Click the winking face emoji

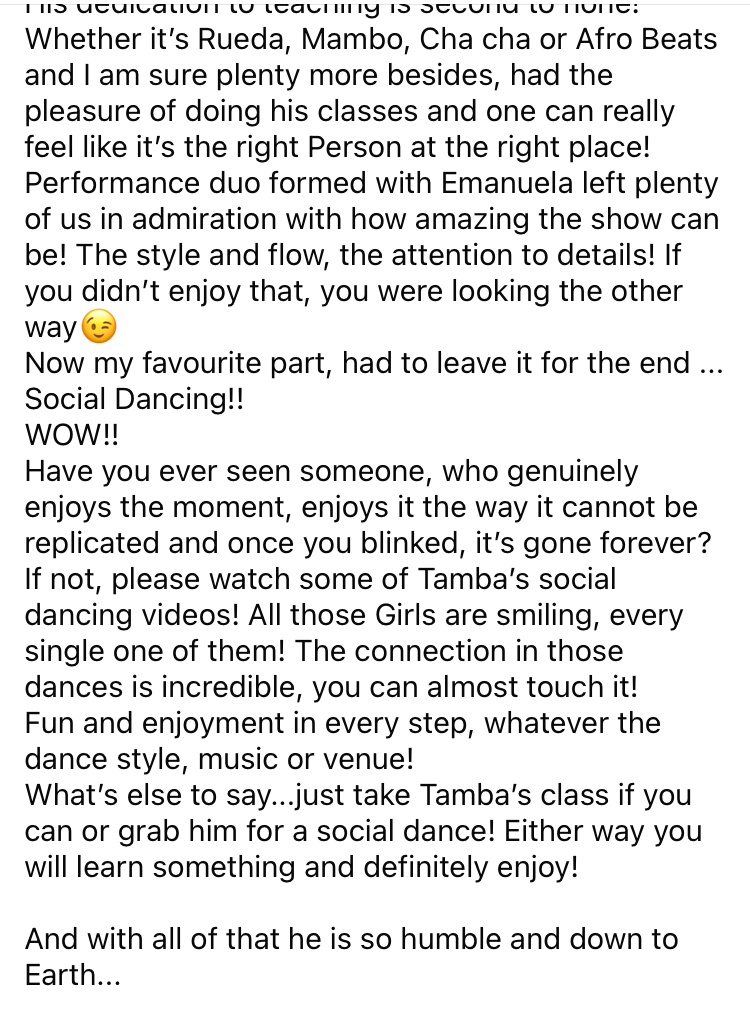99,327
